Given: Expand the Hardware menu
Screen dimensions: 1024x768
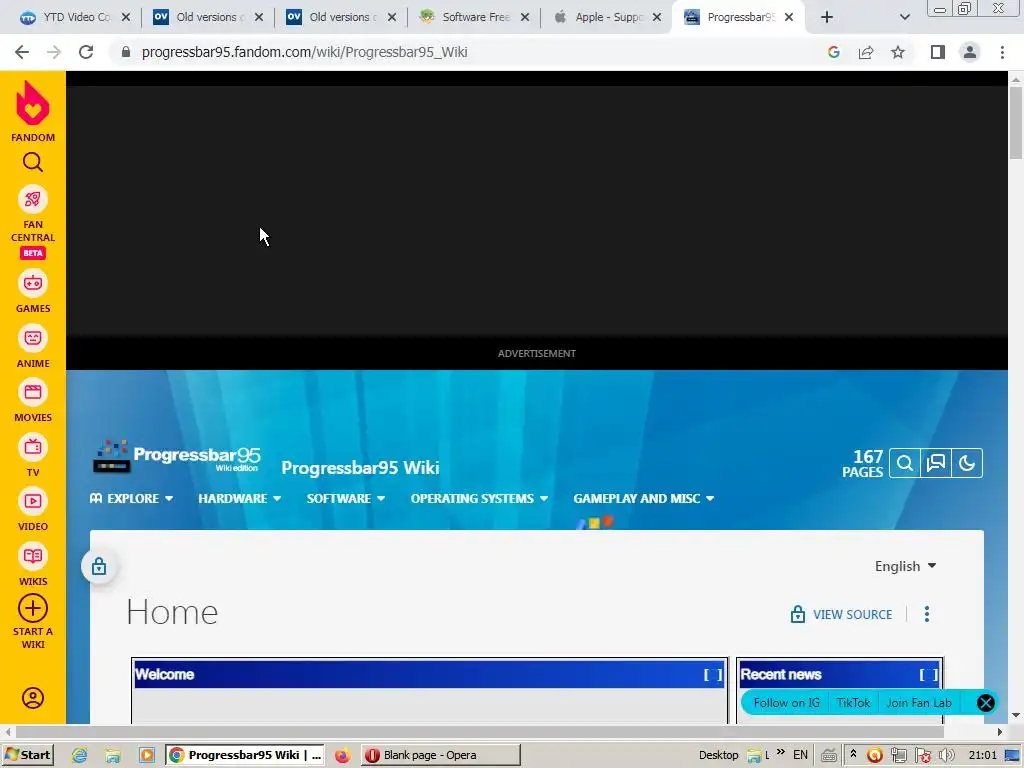Looking at the screenshot, I should pyautogui.click(x=240, y=498).
